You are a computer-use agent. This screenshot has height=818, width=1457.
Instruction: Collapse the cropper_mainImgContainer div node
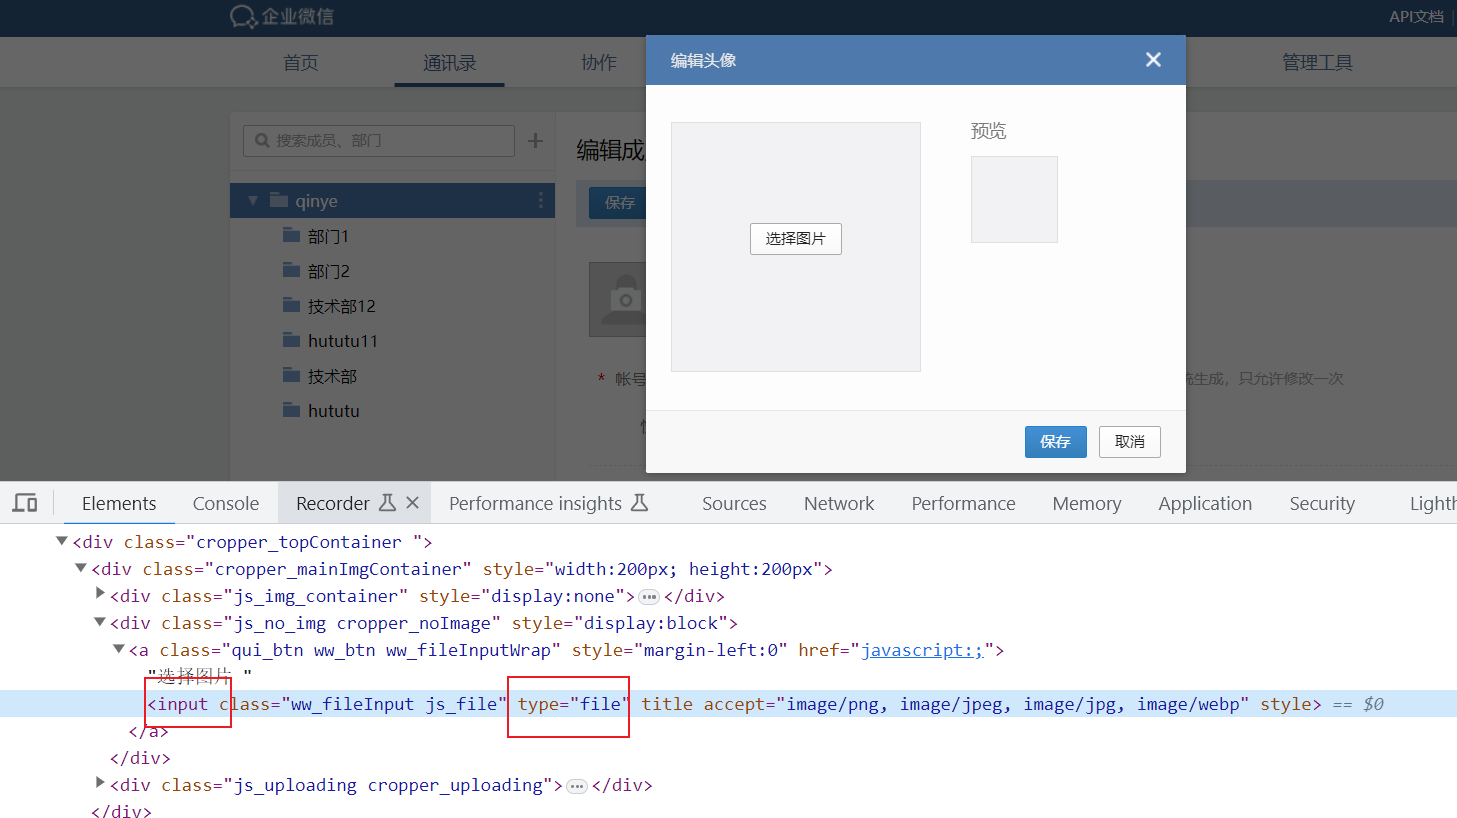click(81, 568)
